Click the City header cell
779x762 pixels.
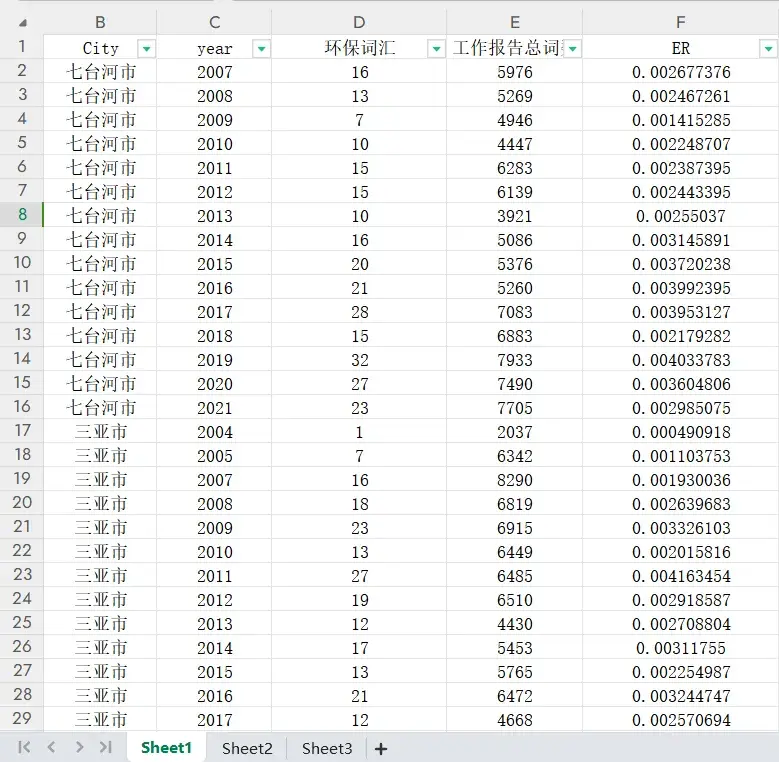tap(100, 48)
